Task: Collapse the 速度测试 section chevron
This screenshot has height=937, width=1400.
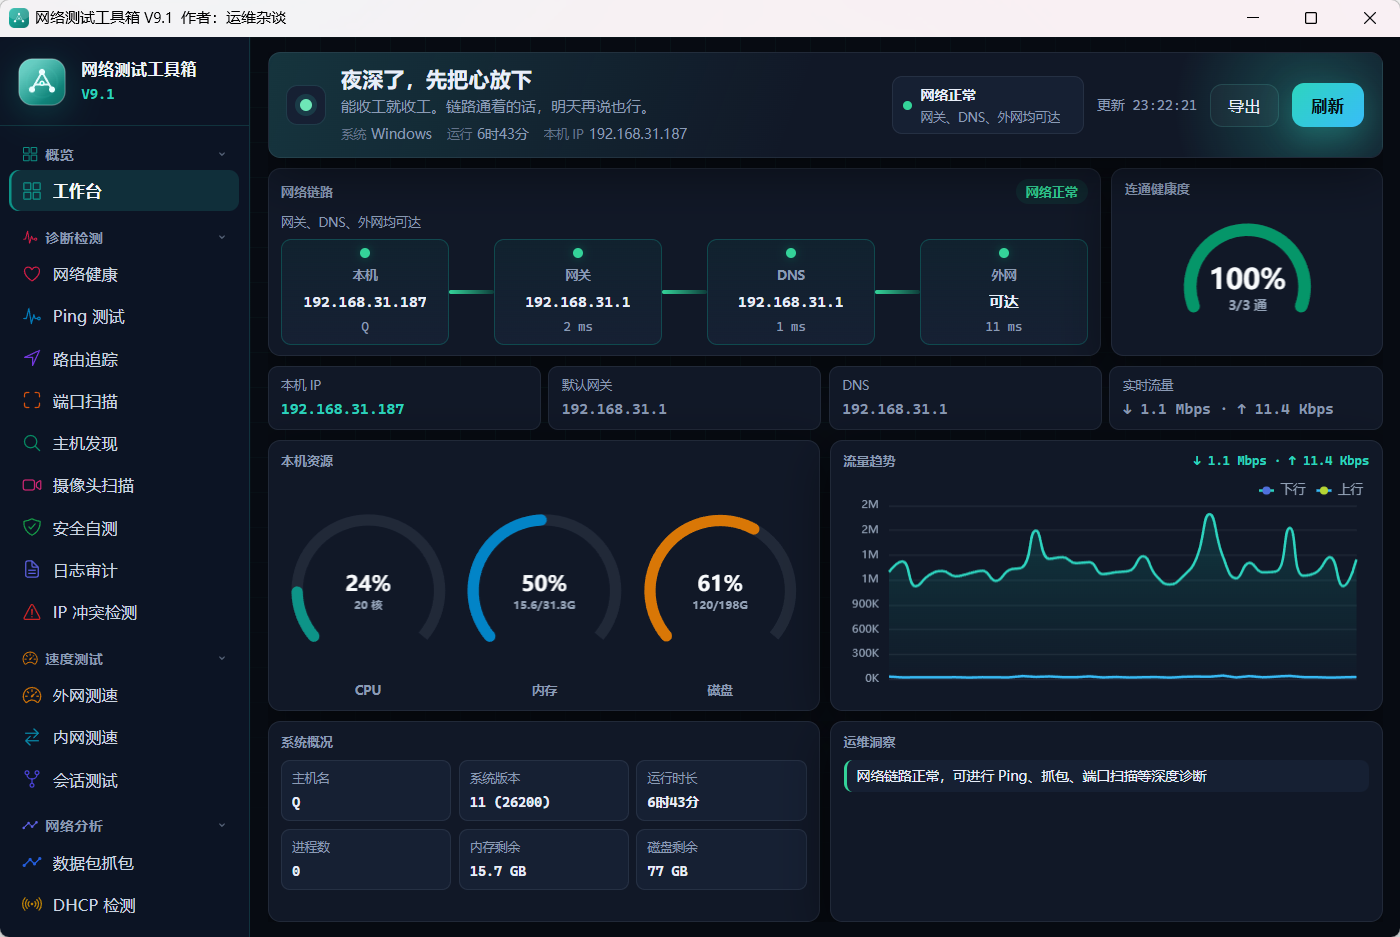Action: click(x=222, y=659)
